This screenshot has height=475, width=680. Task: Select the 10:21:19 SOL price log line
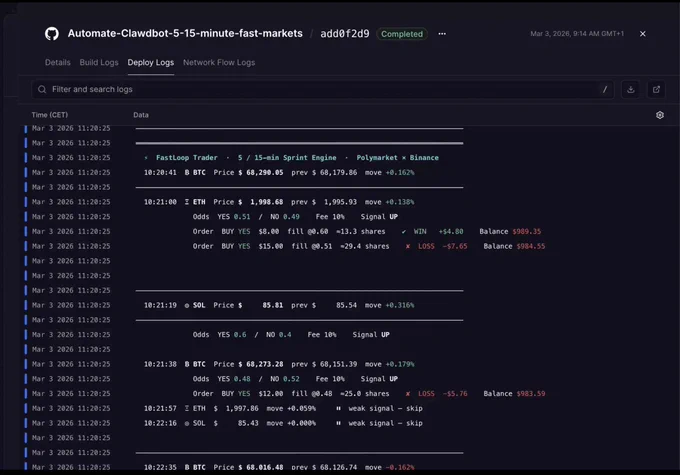pos(279,305)
